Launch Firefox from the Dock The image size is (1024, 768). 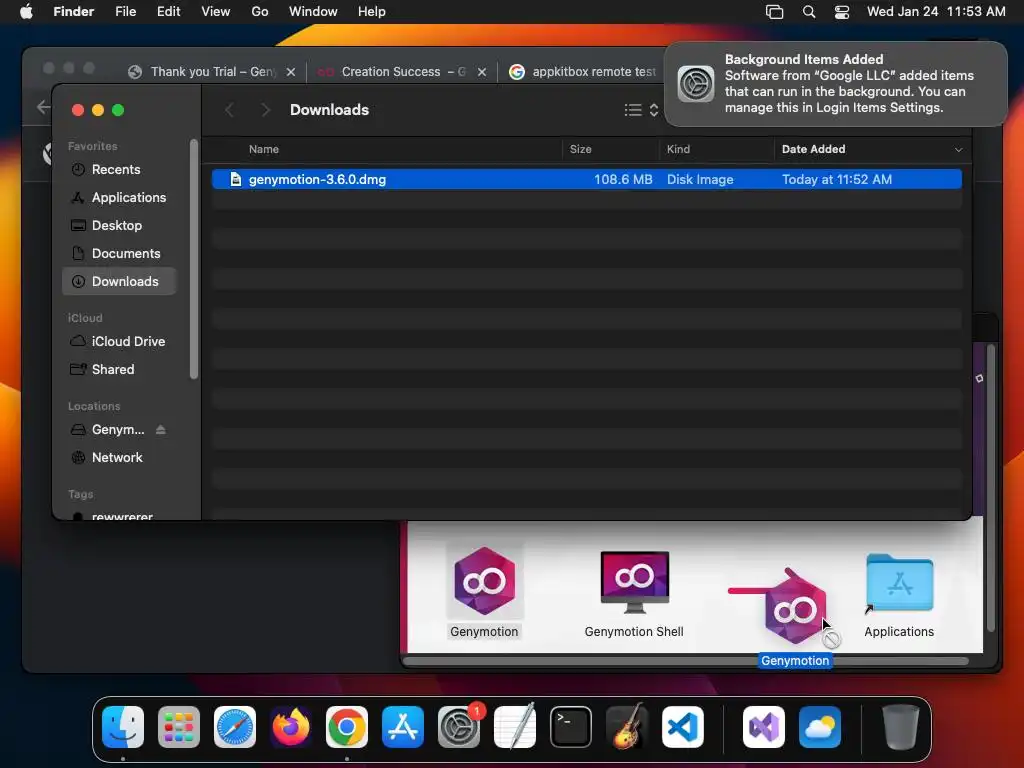coord(291,727)
